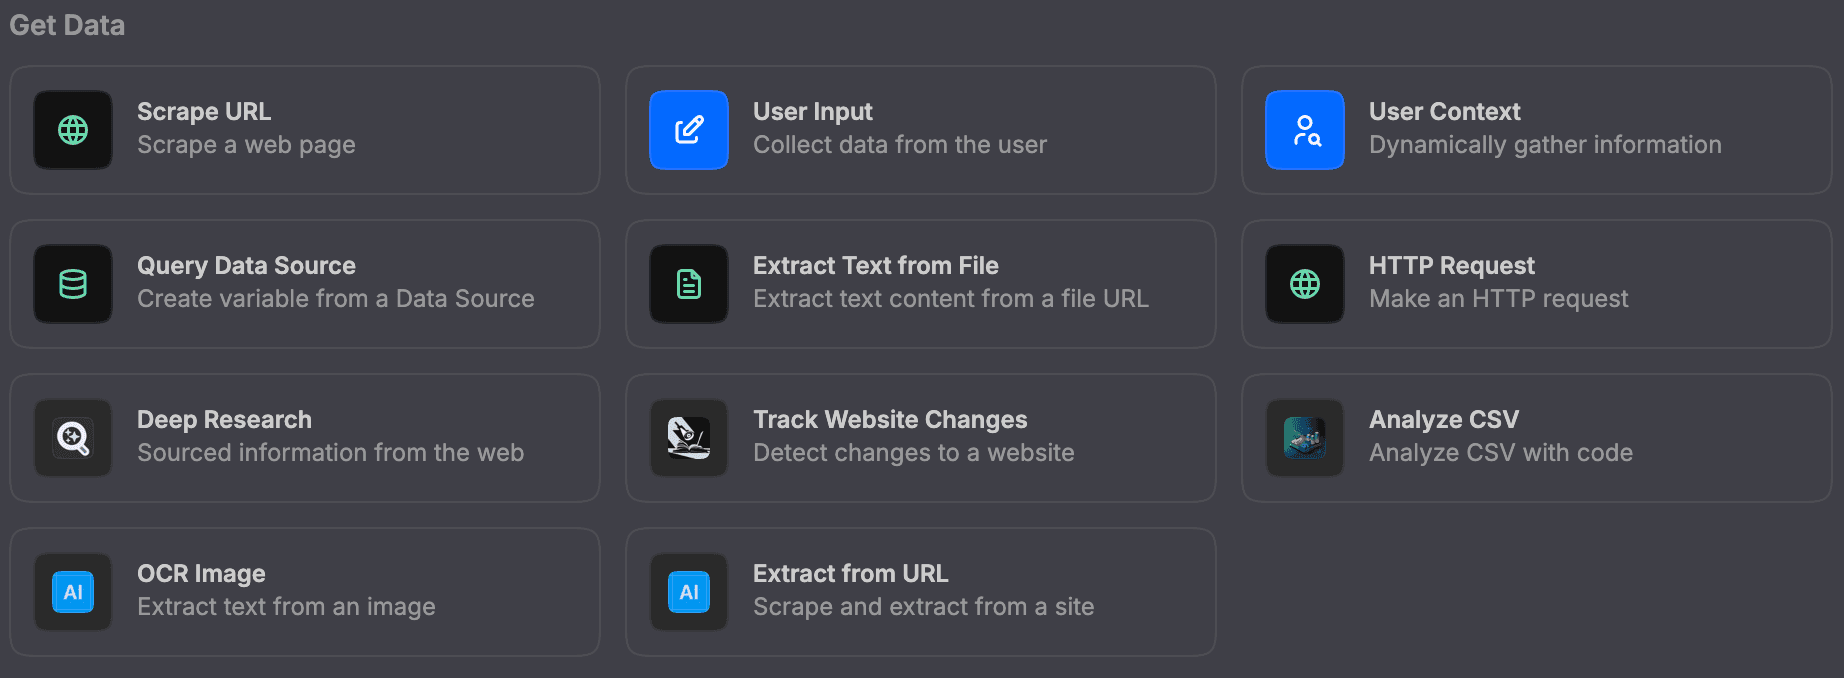The width and height of the screenshot is (1844, 678).
Task: Click the Scrape URL globe icon
Action: 73,130
